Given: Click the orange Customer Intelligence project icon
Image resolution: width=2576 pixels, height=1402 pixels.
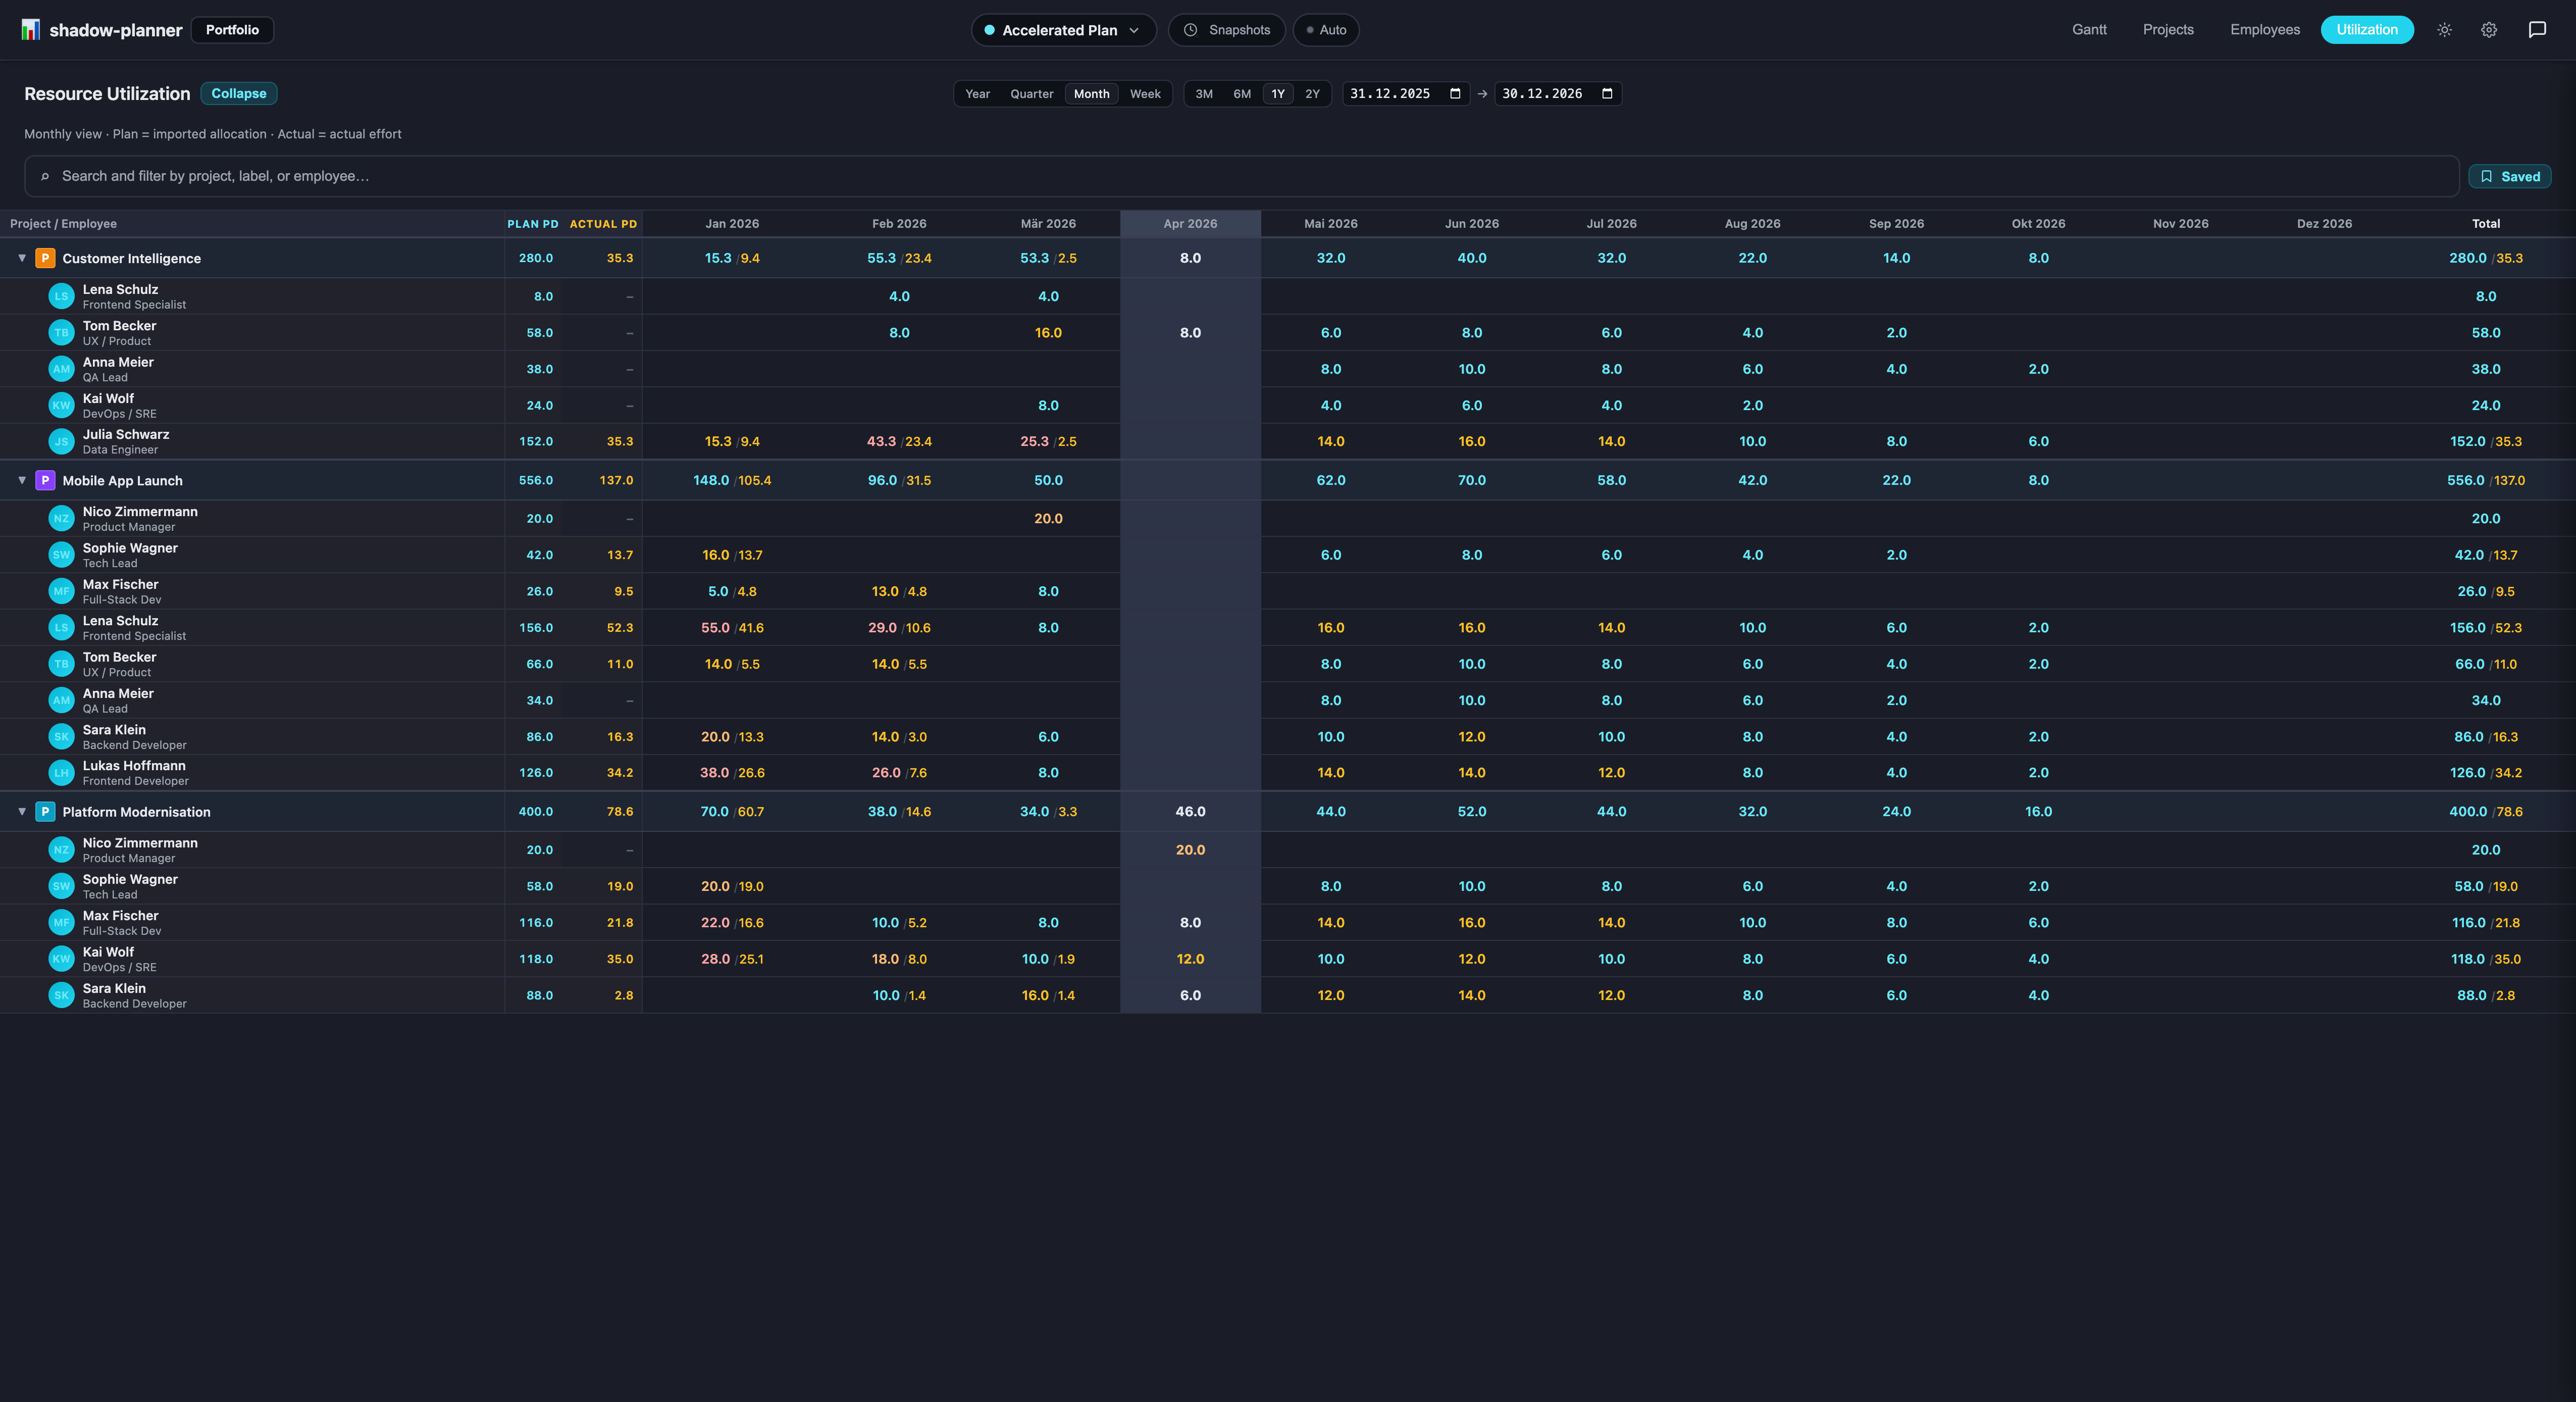Looking at the screenshot, I should [45, 258].
